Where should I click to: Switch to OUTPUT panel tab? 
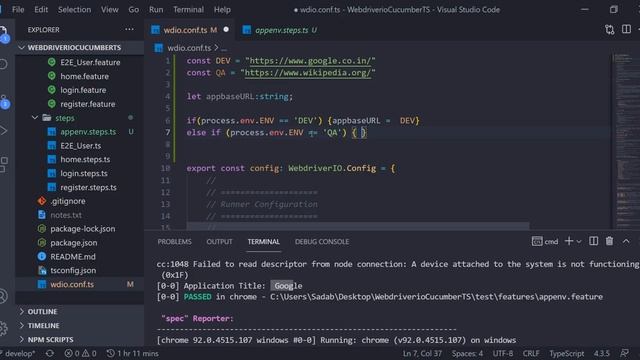219,242
